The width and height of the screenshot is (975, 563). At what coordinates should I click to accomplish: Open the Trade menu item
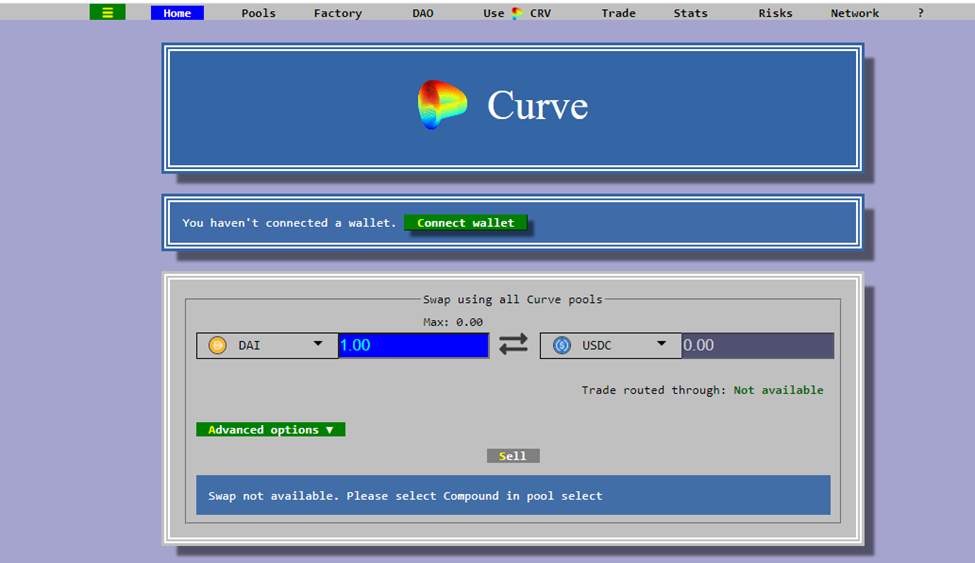click(618, 13)
